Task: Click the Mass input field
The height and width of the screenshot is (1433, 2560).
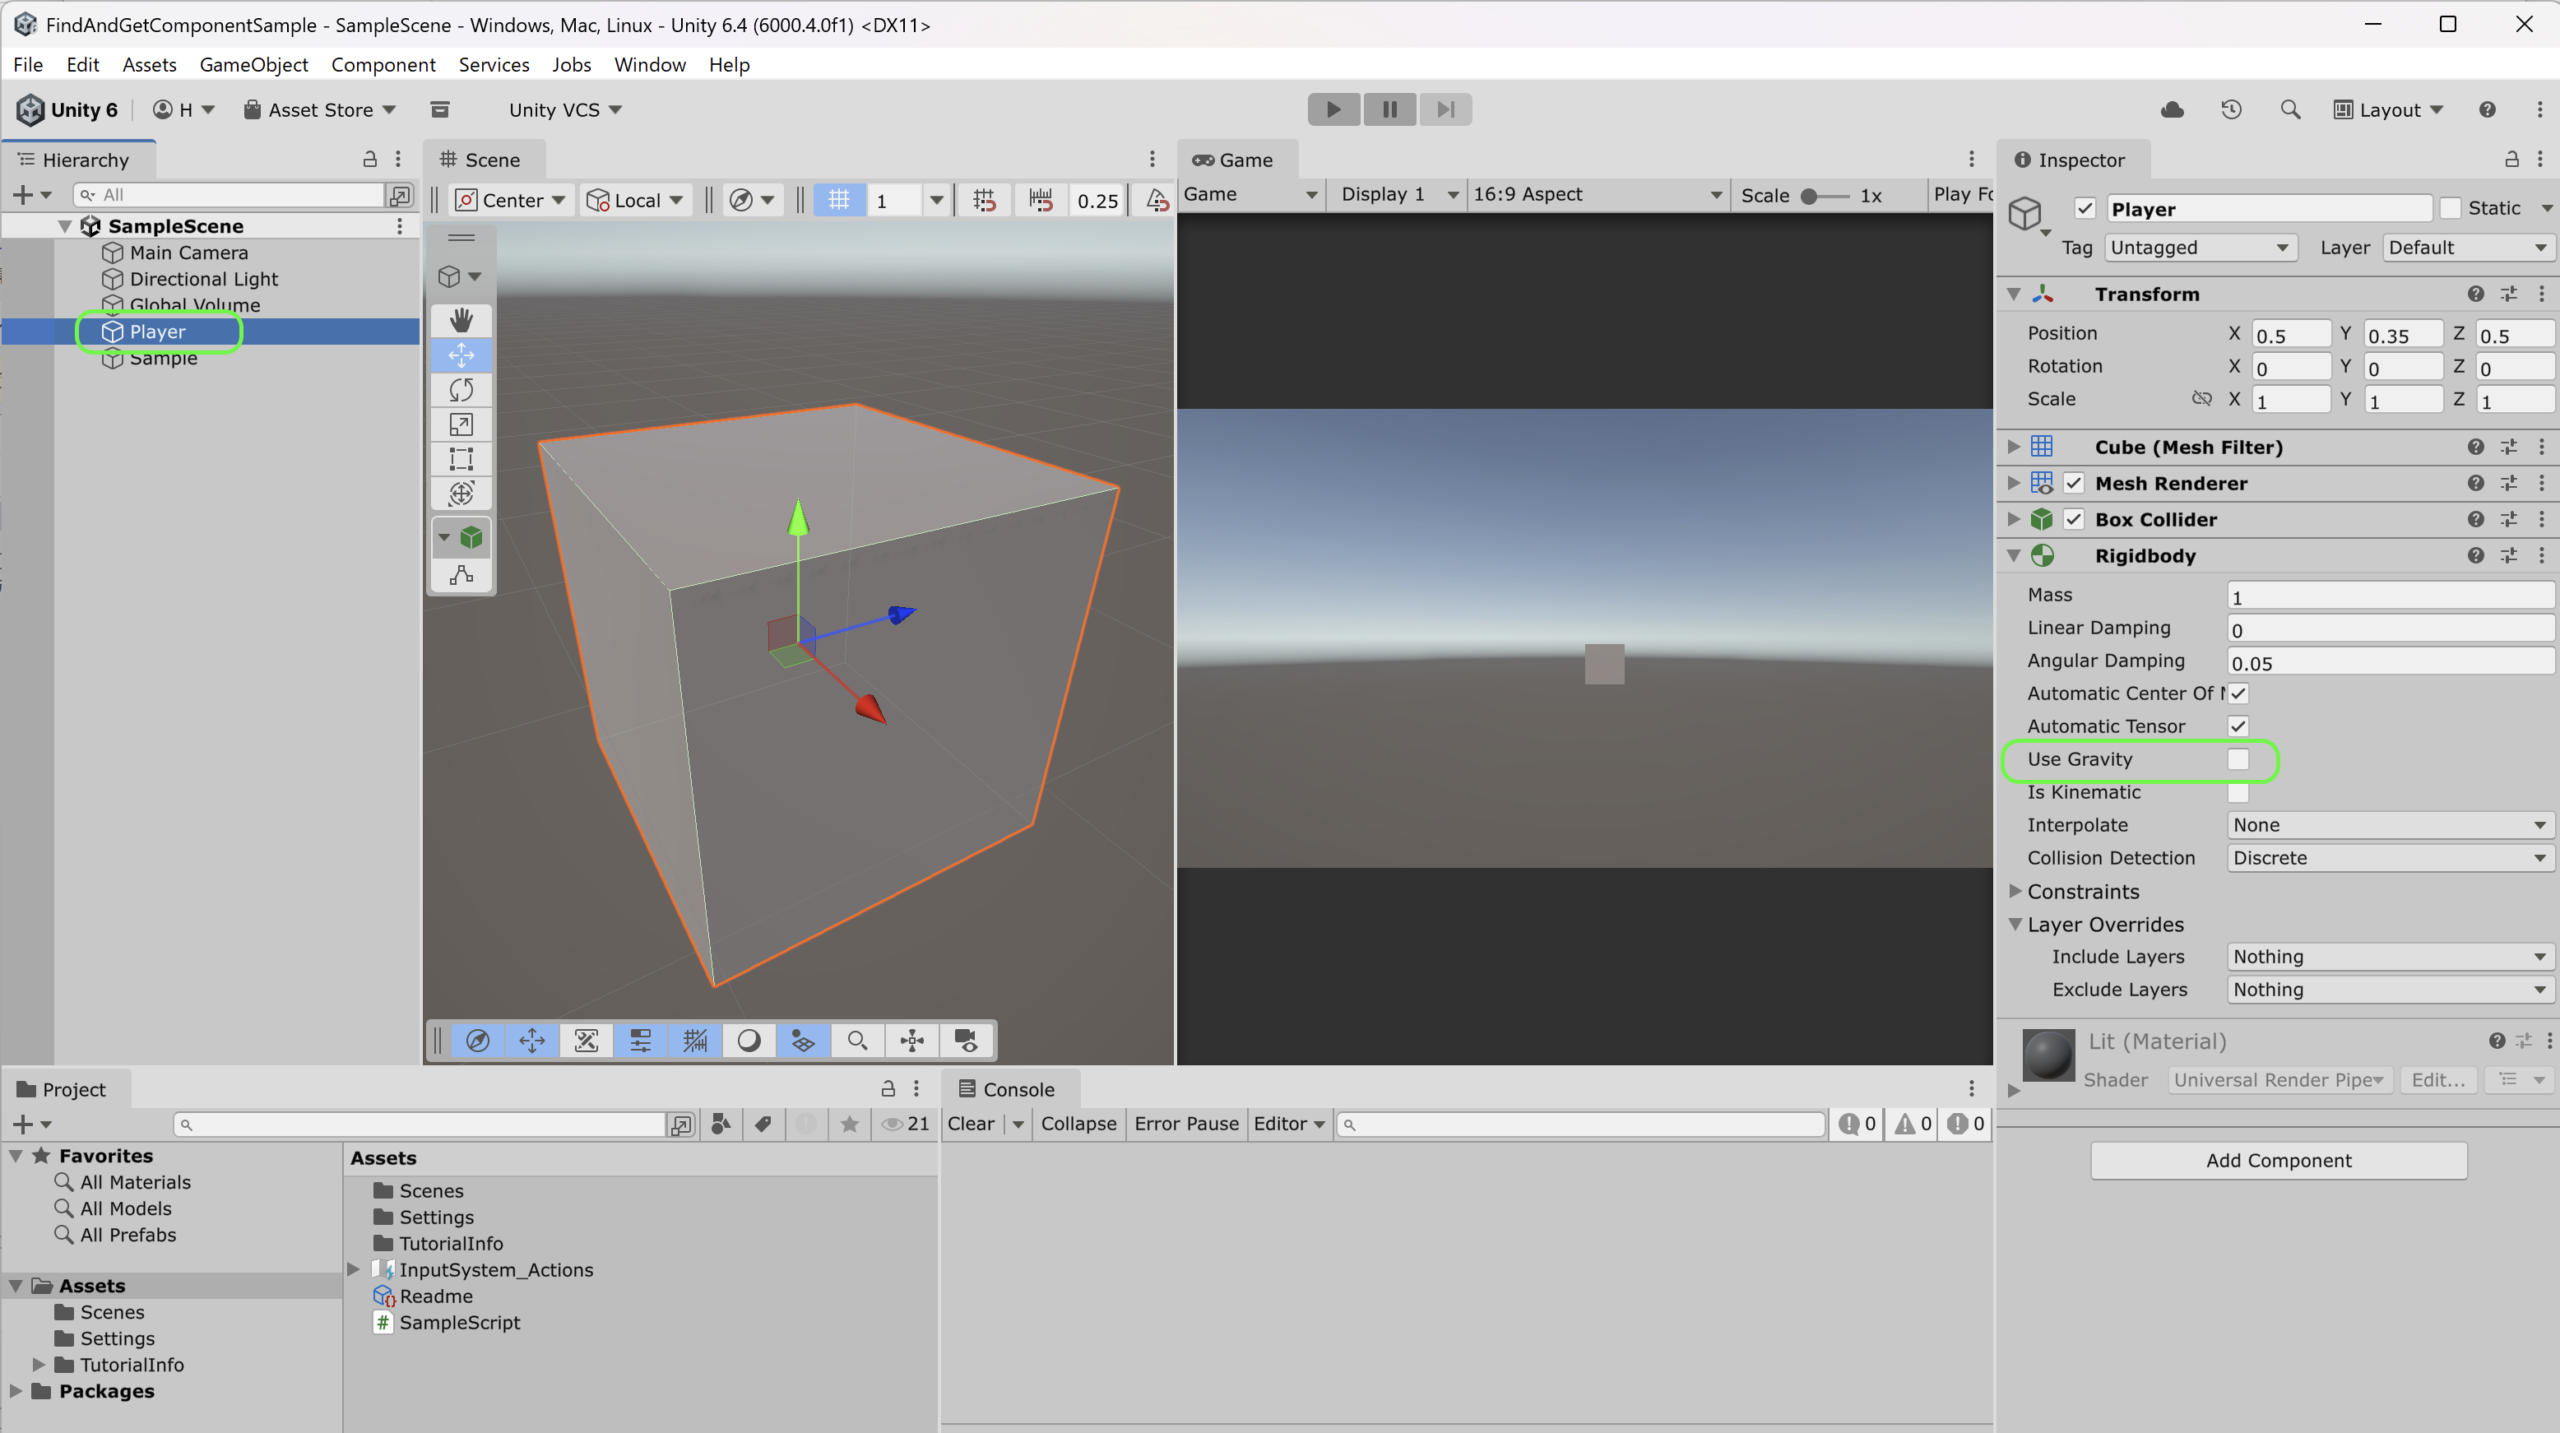Action: tap(2389, 596)
